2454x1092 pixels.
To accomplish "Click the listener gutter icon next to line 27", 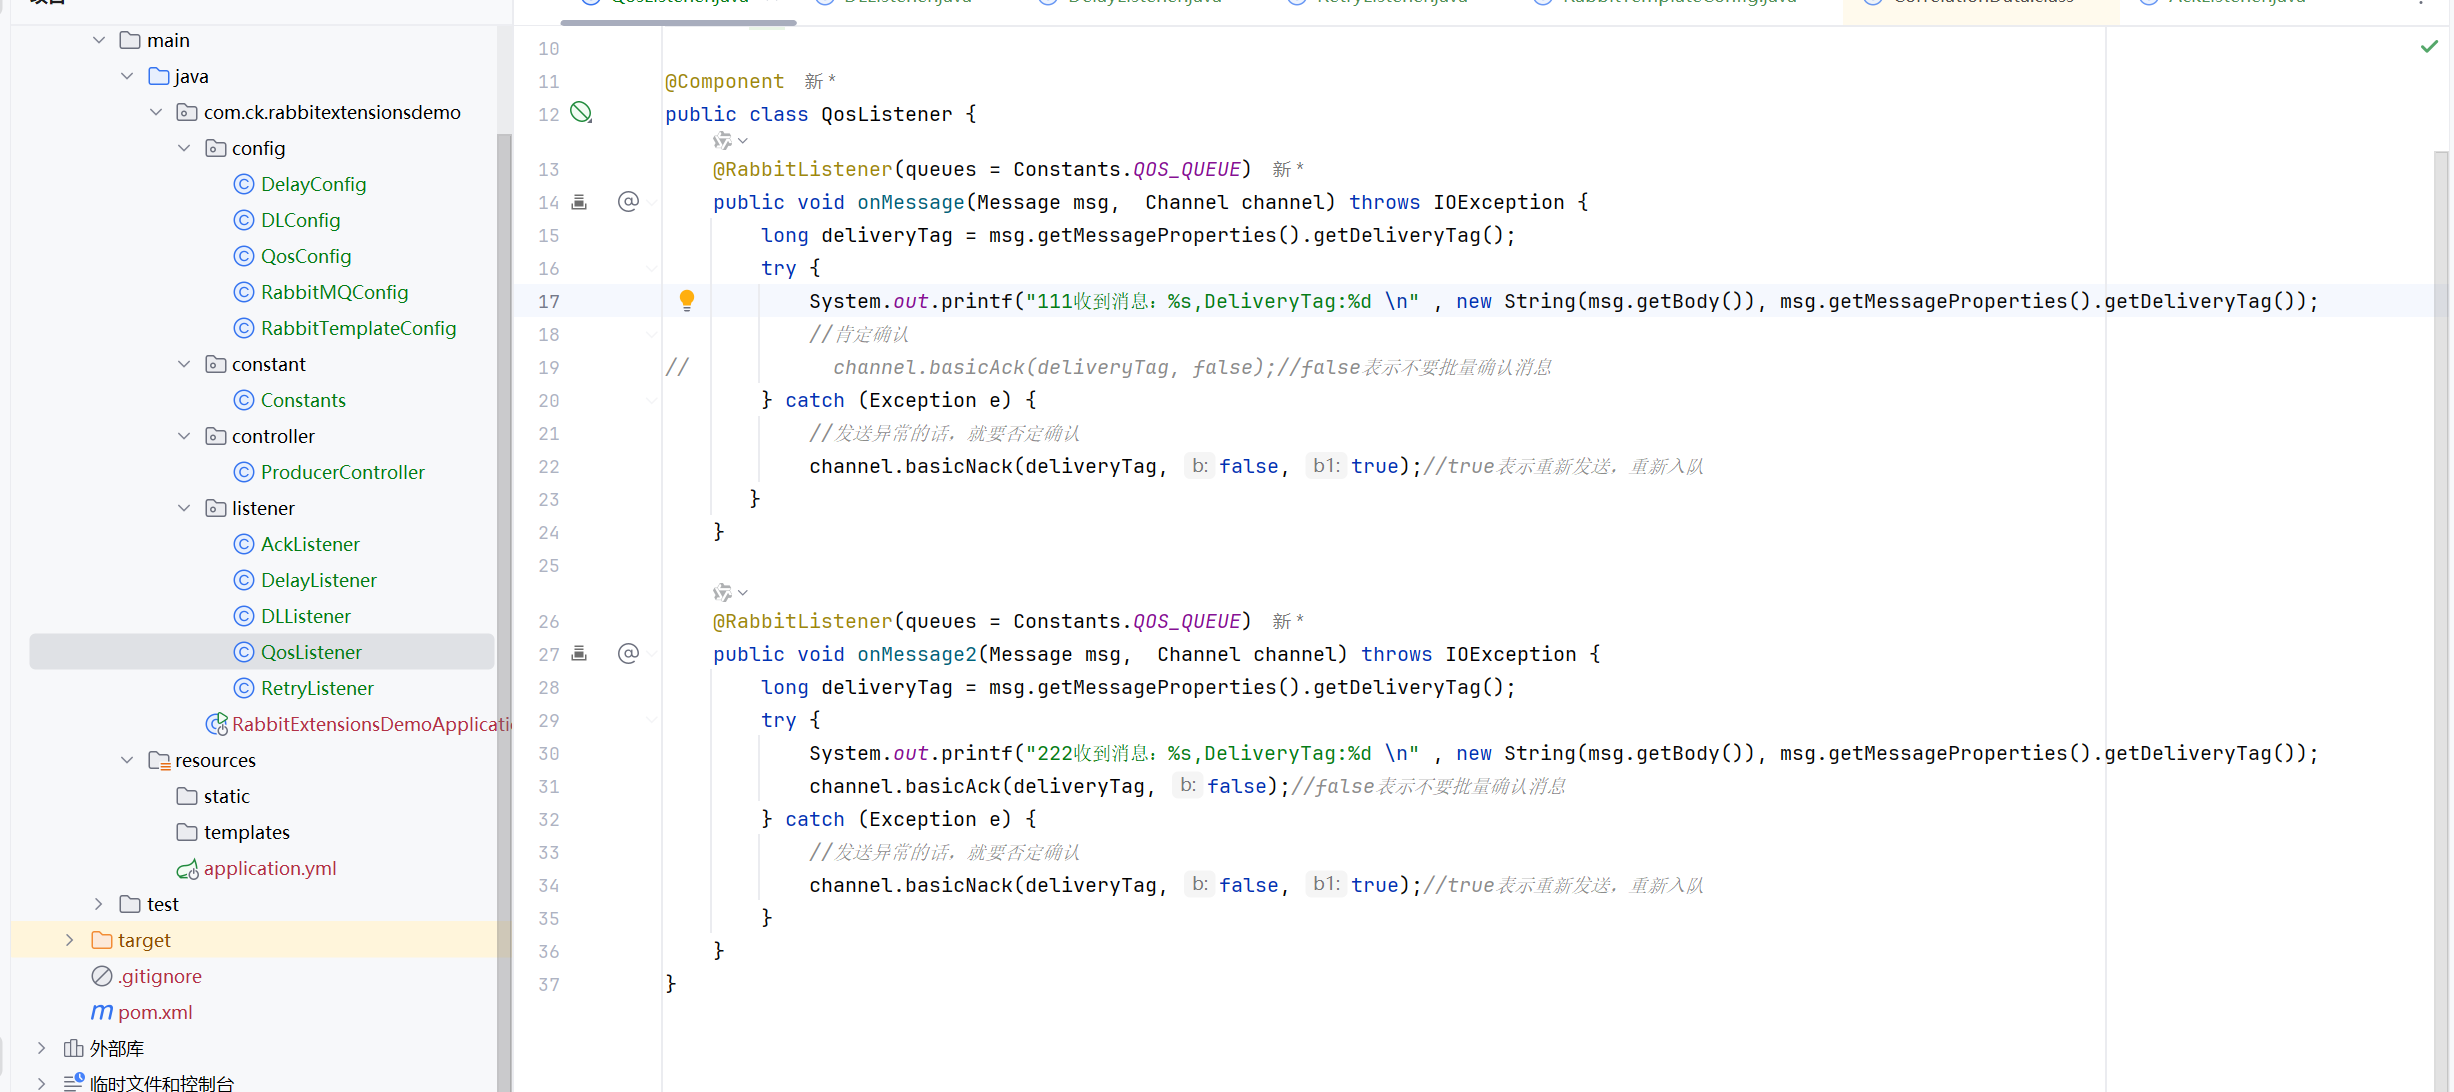I will point(579,653).
